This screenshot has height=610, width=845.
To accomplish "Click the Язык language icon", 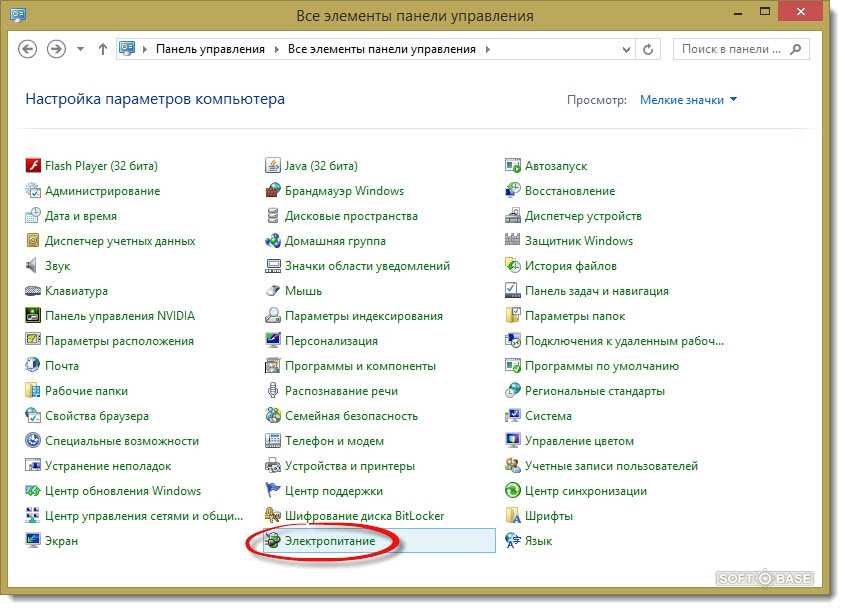I will point(512,540).
